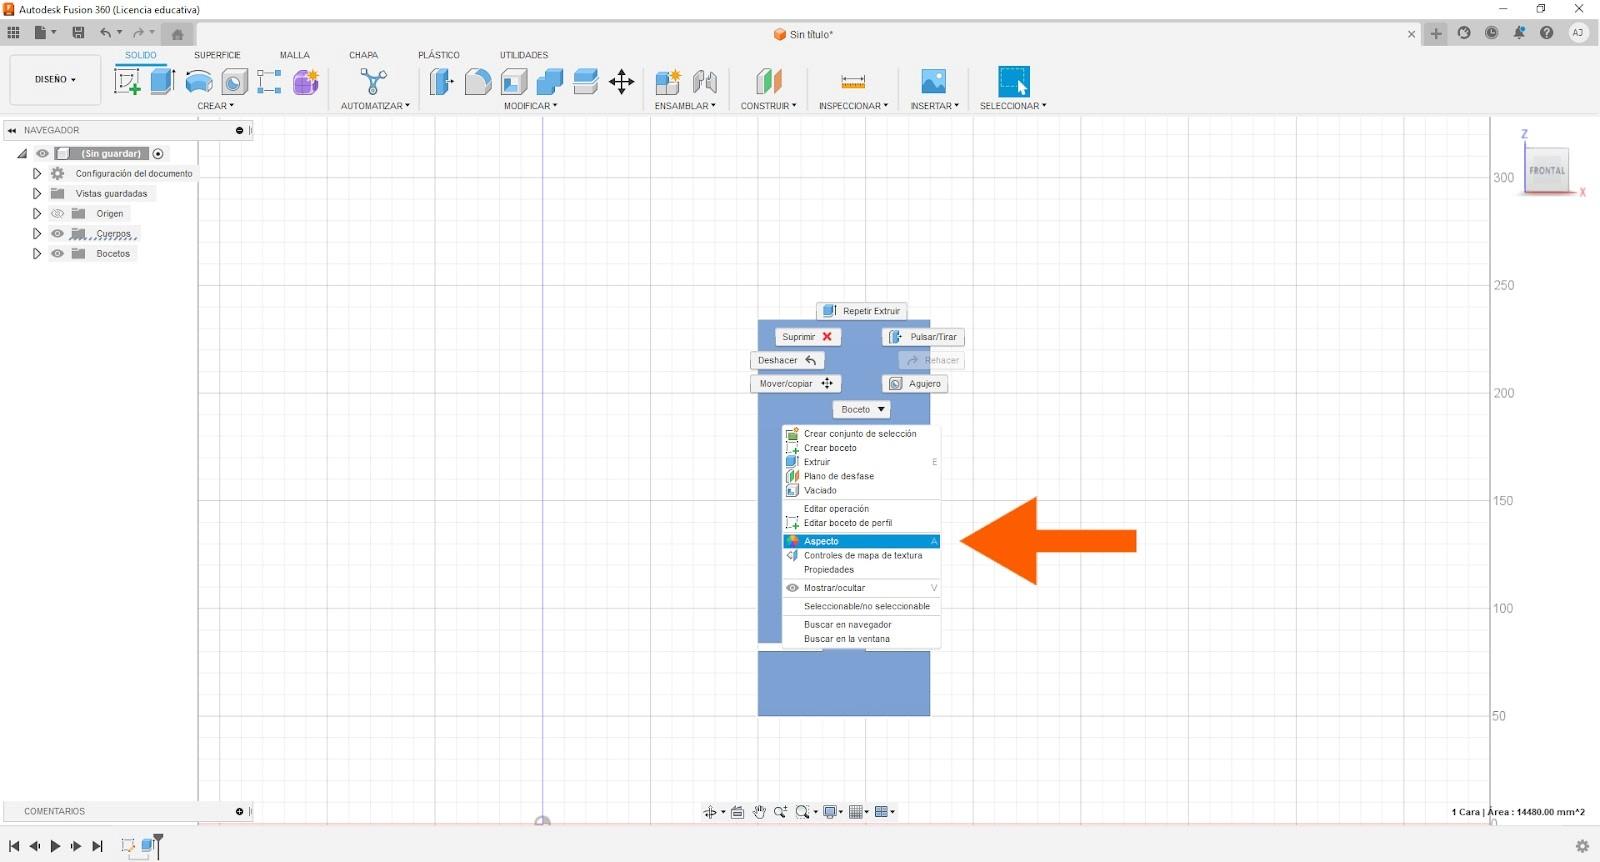Select the Shell tool icon in MODIFICAR
Viewport: 1600px width, 862px height.
[514, 82]
